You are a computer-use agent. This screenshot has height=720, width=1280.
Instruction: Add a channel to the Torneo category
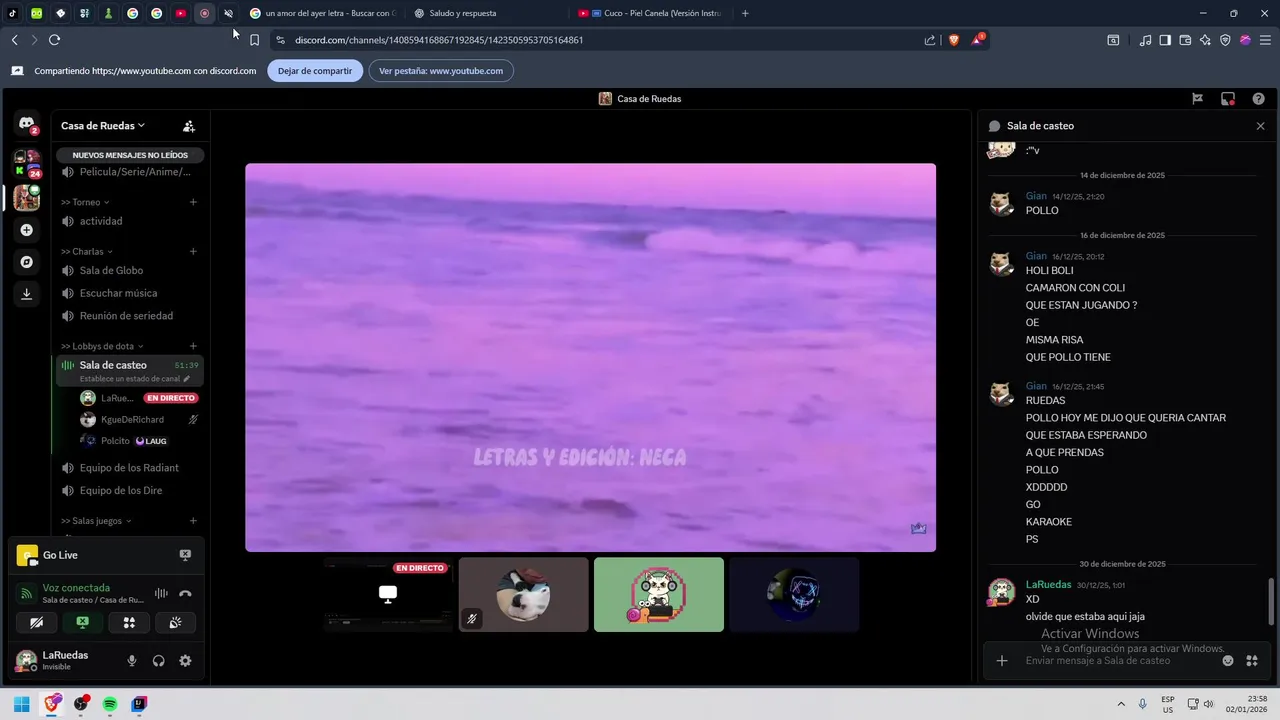click(193, 202)
